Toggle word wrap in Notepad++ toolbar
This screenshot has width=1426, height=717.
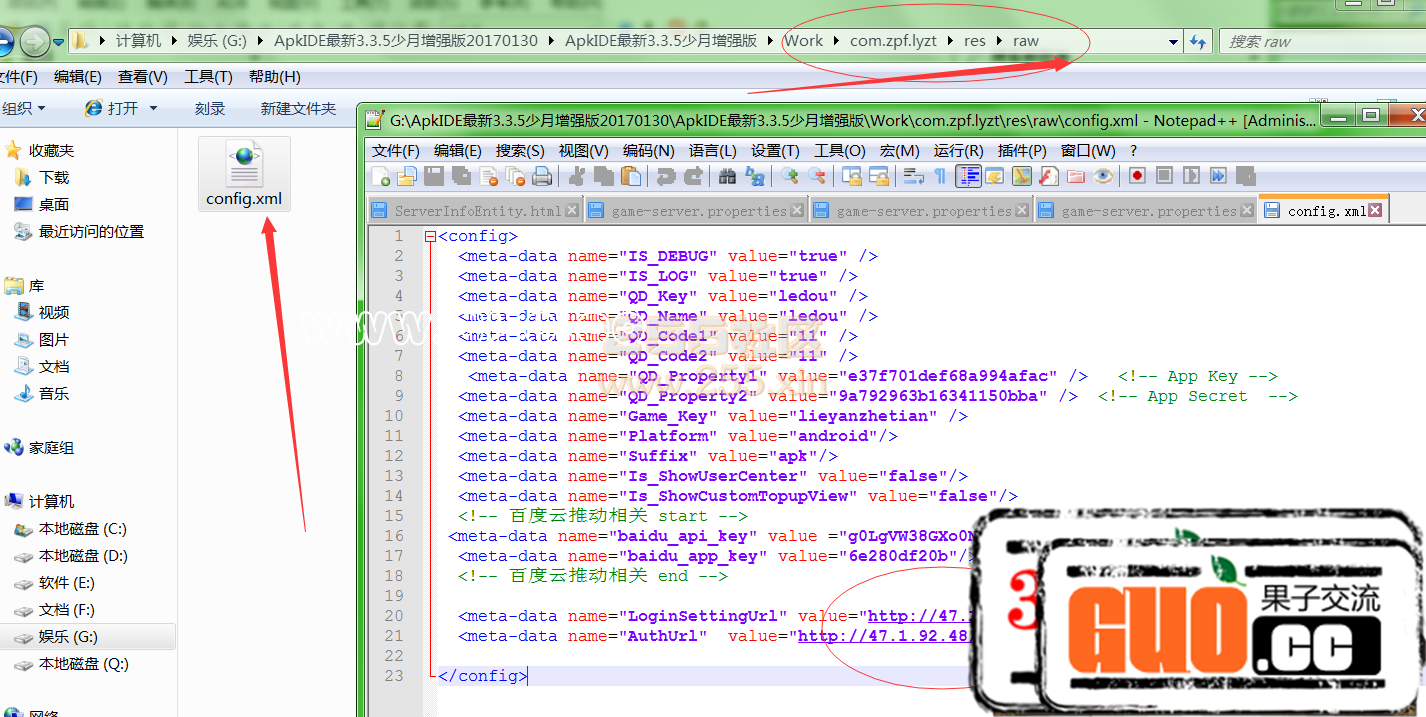913,177
